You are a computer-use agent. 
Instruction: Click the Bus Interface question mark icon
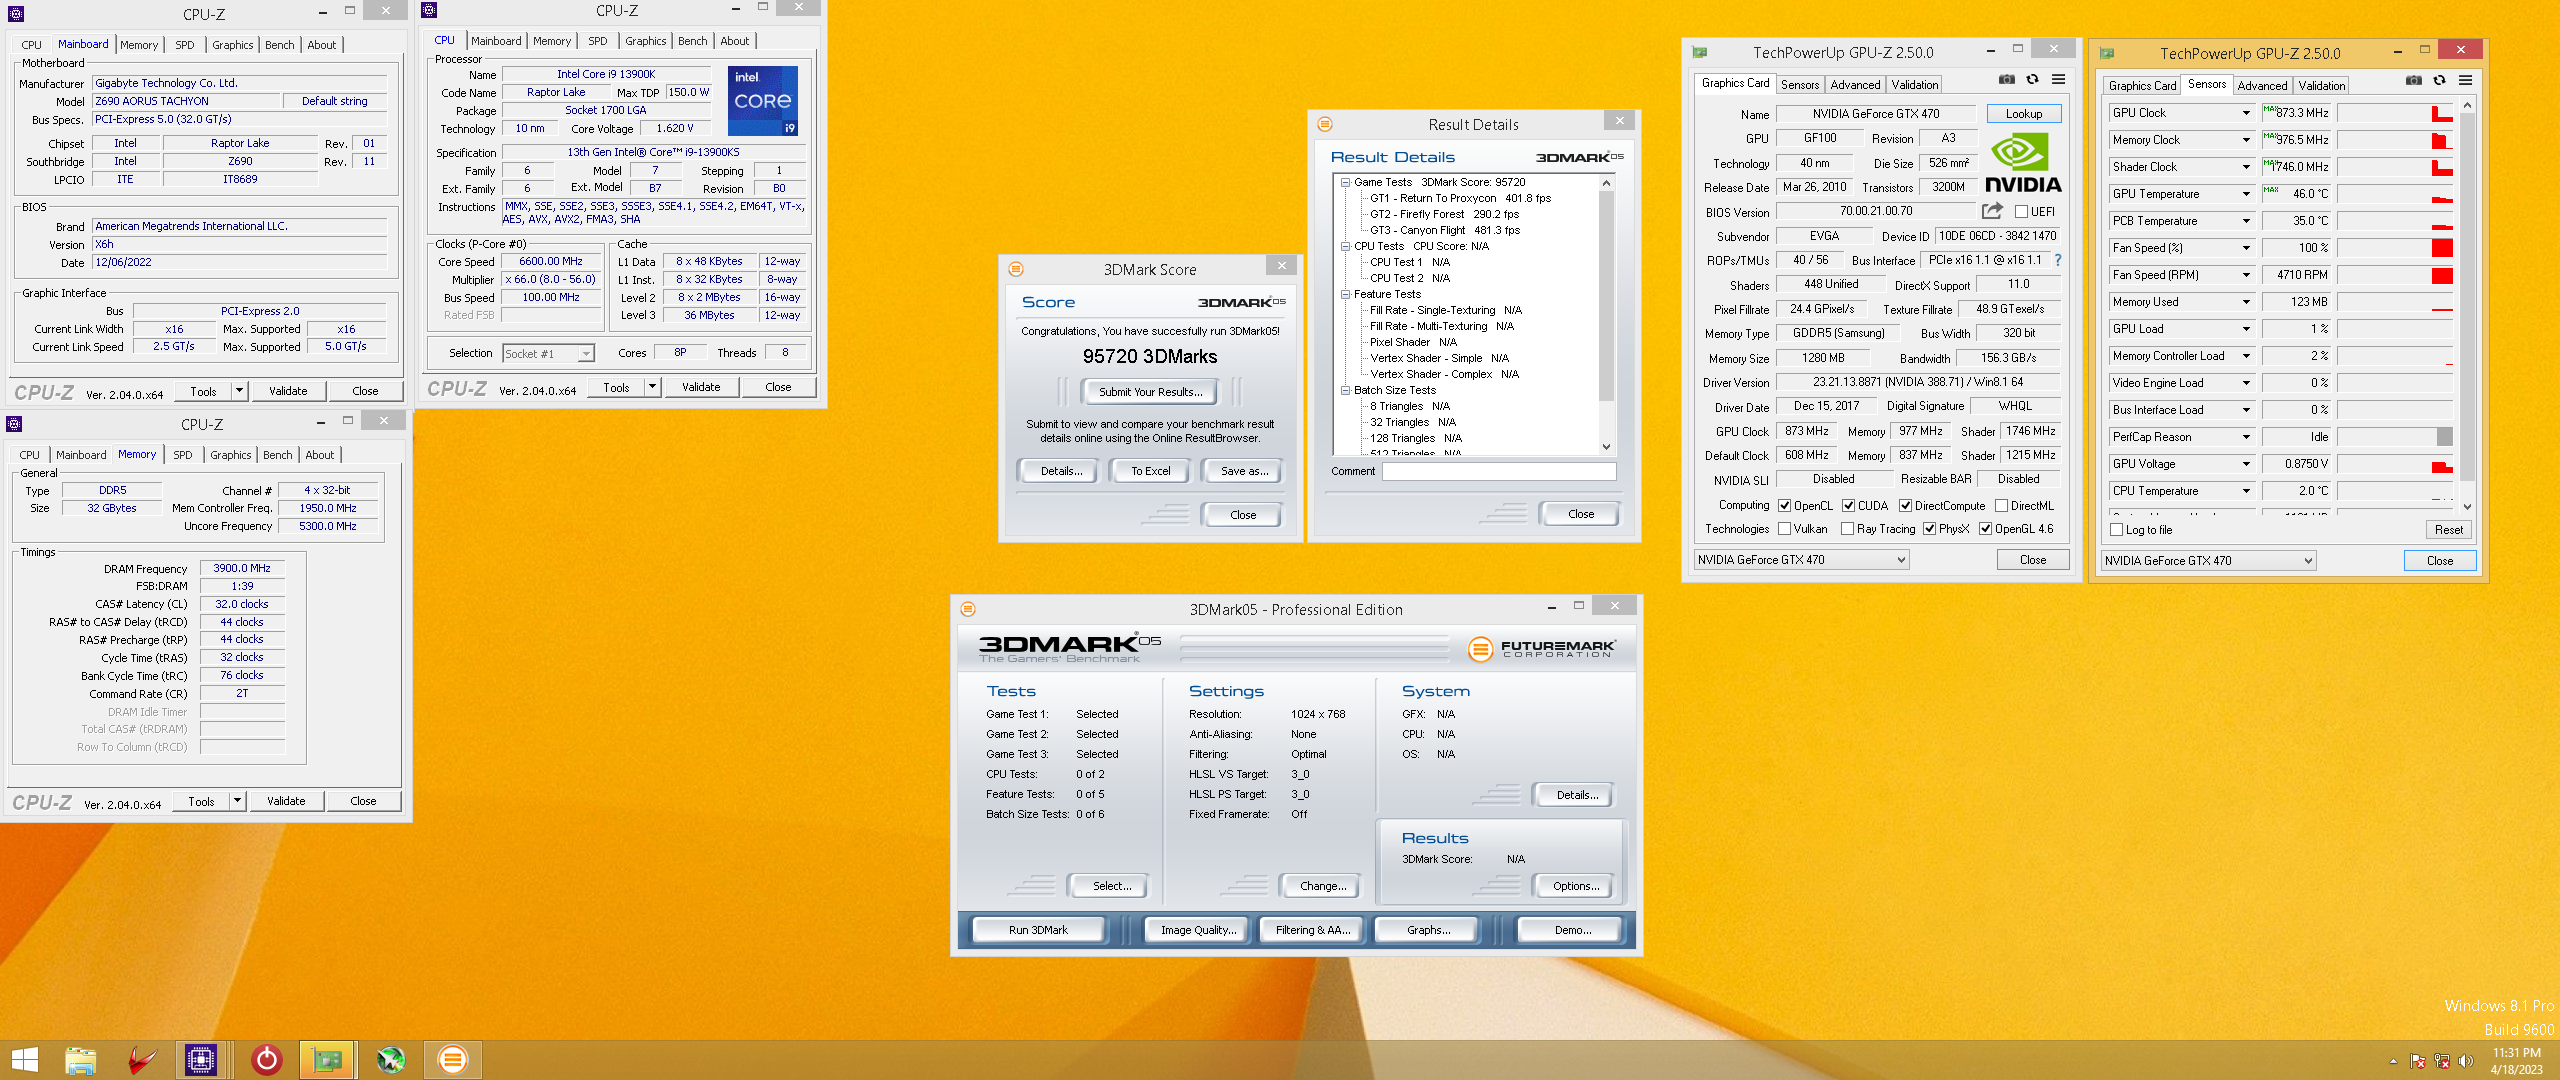[2057, 260]
